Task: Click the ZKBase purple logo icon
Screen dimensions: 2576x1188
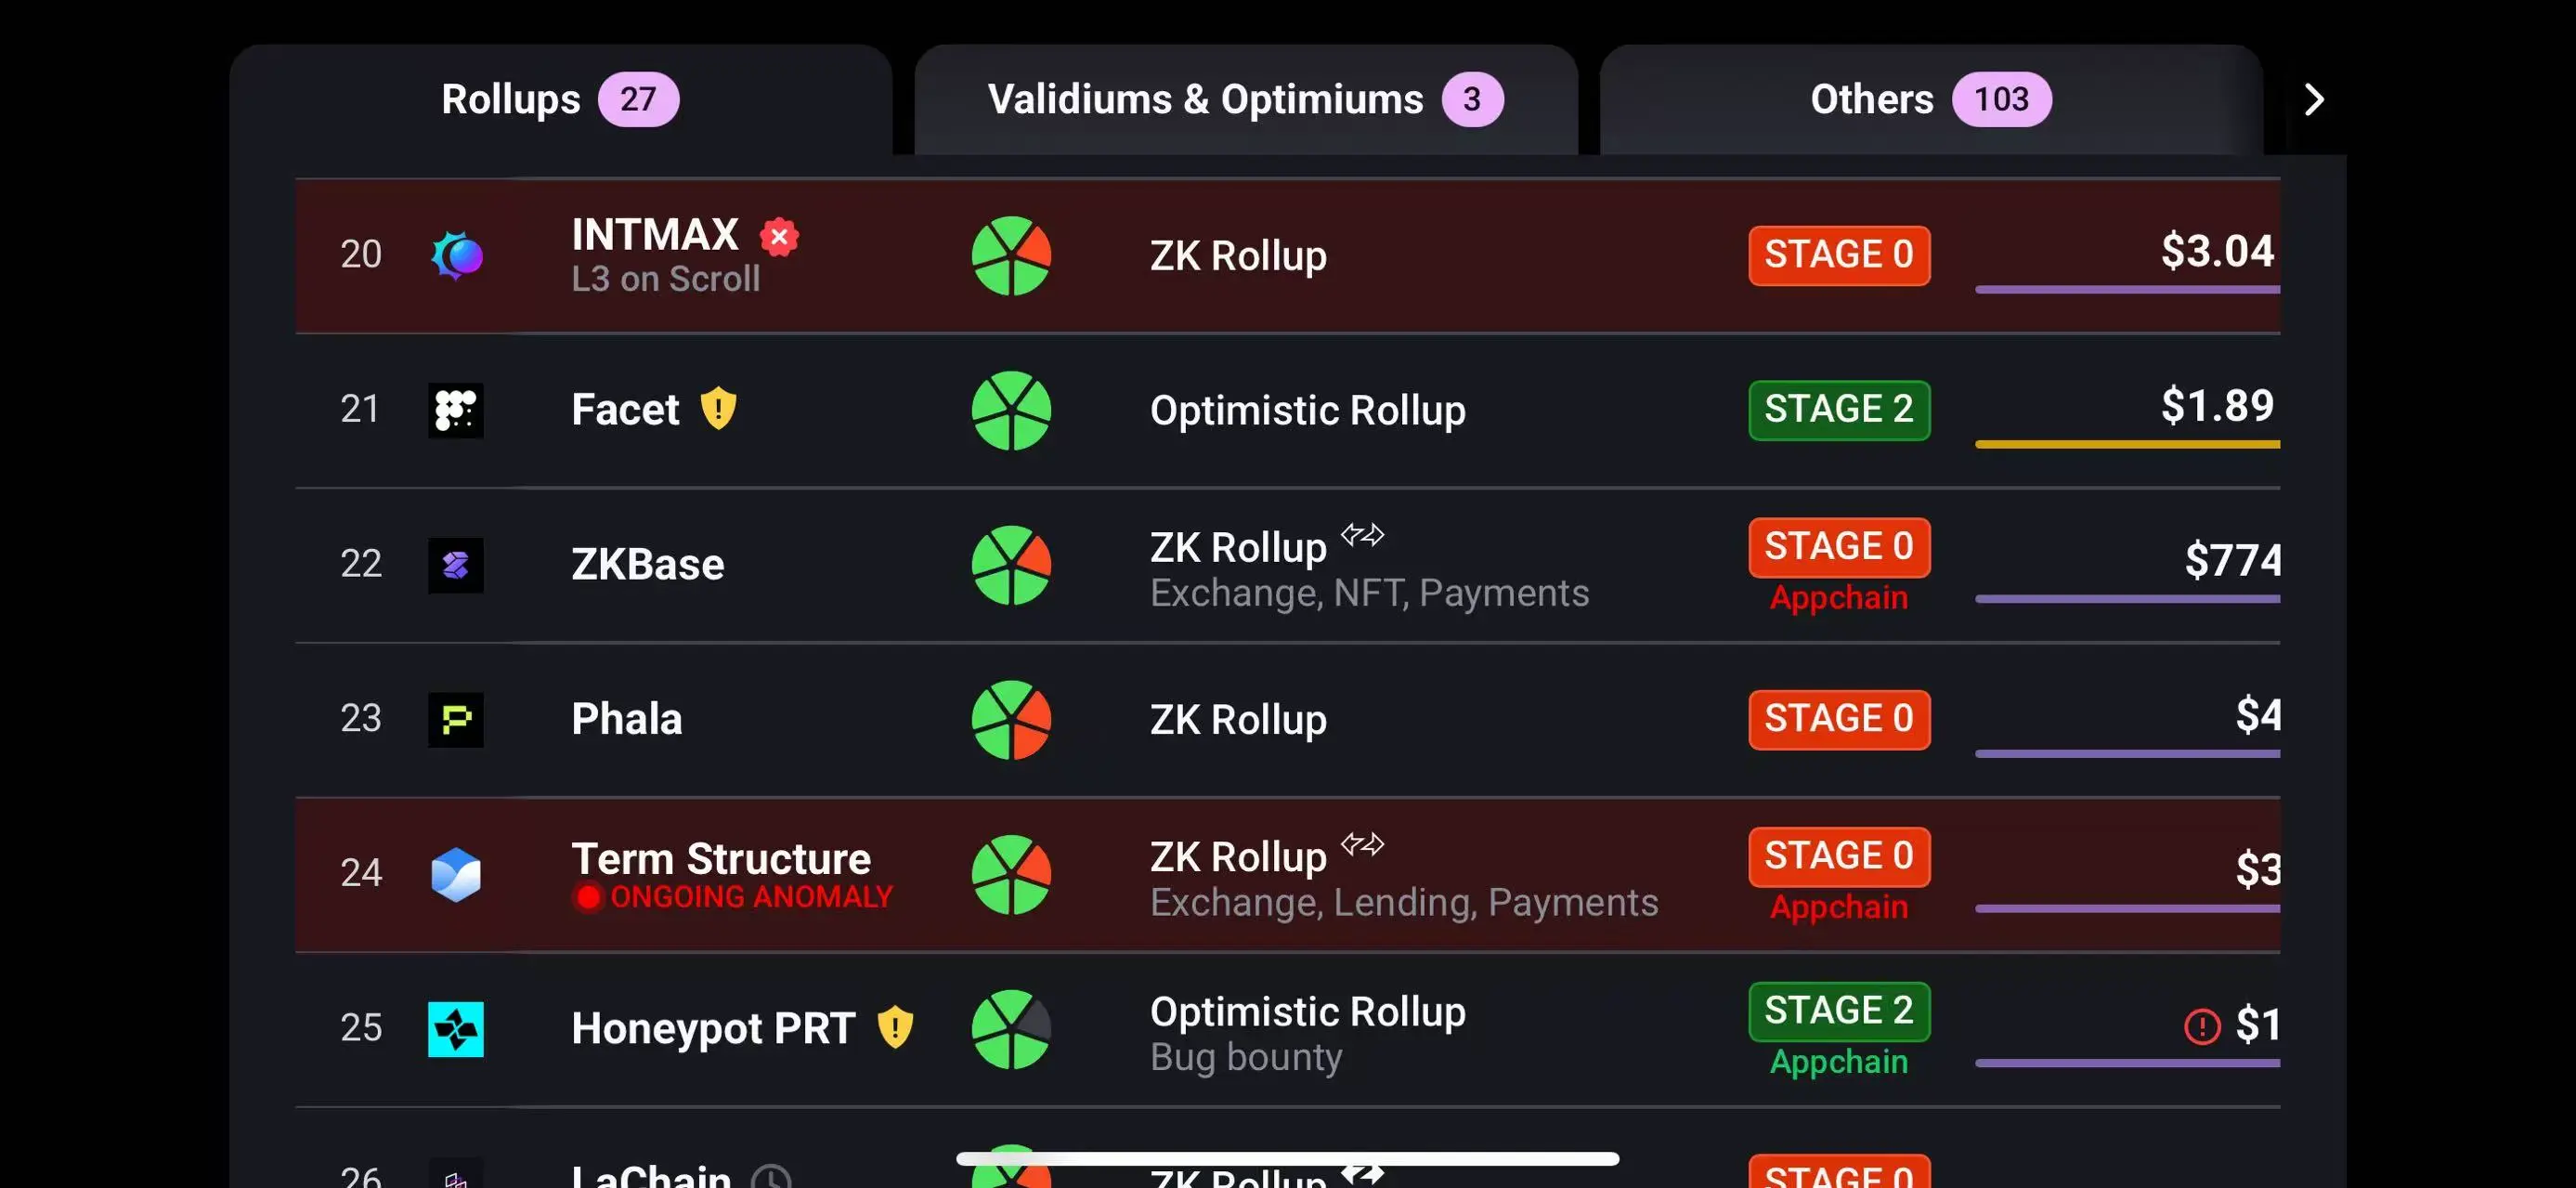Action: point(456,565)
